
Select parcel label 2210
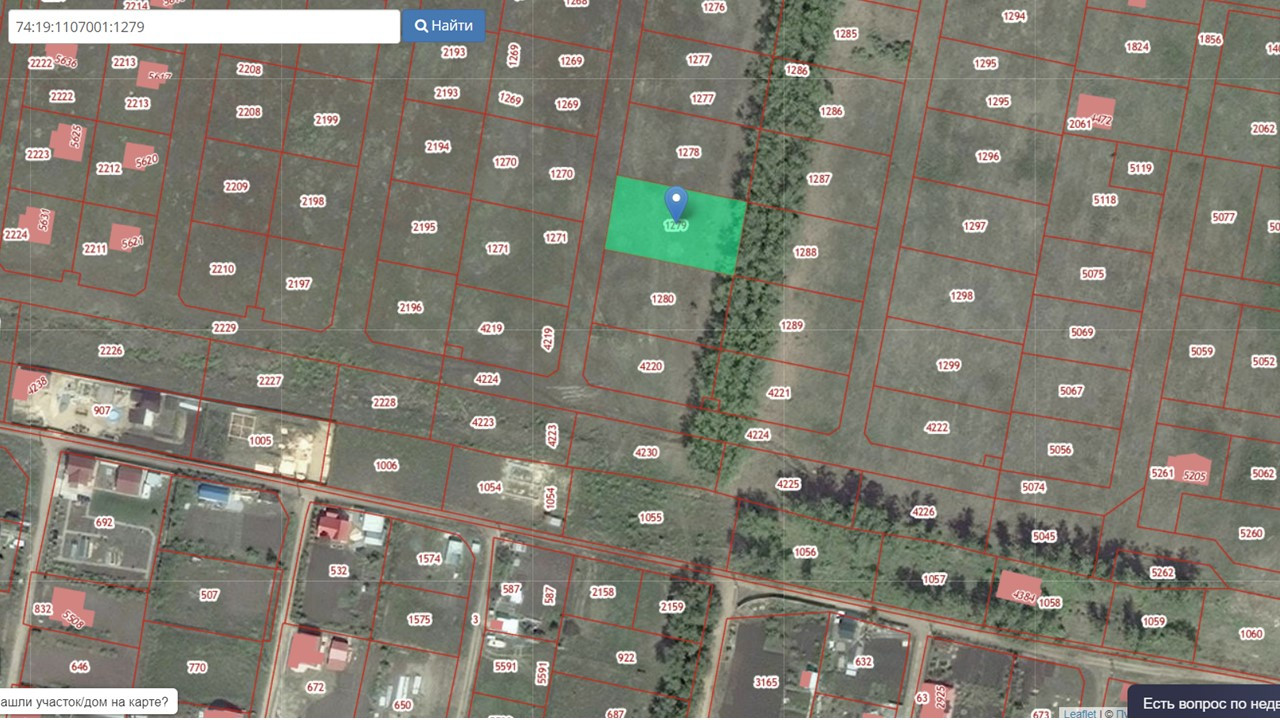click(222, 269)
